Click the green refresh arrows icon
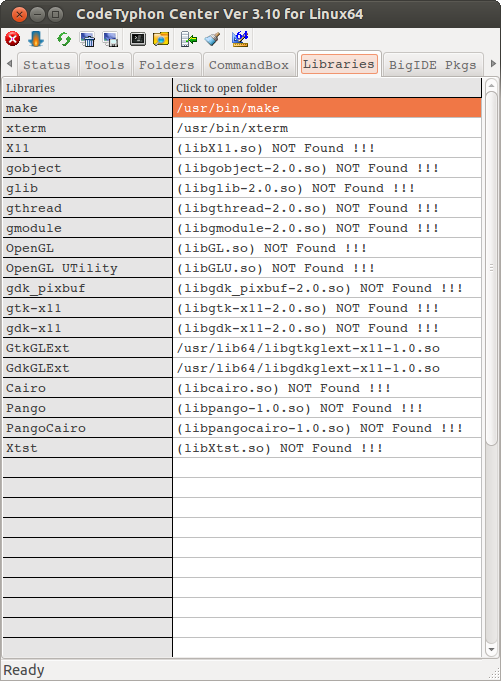 pyautogui.click(x=64, y=39)
